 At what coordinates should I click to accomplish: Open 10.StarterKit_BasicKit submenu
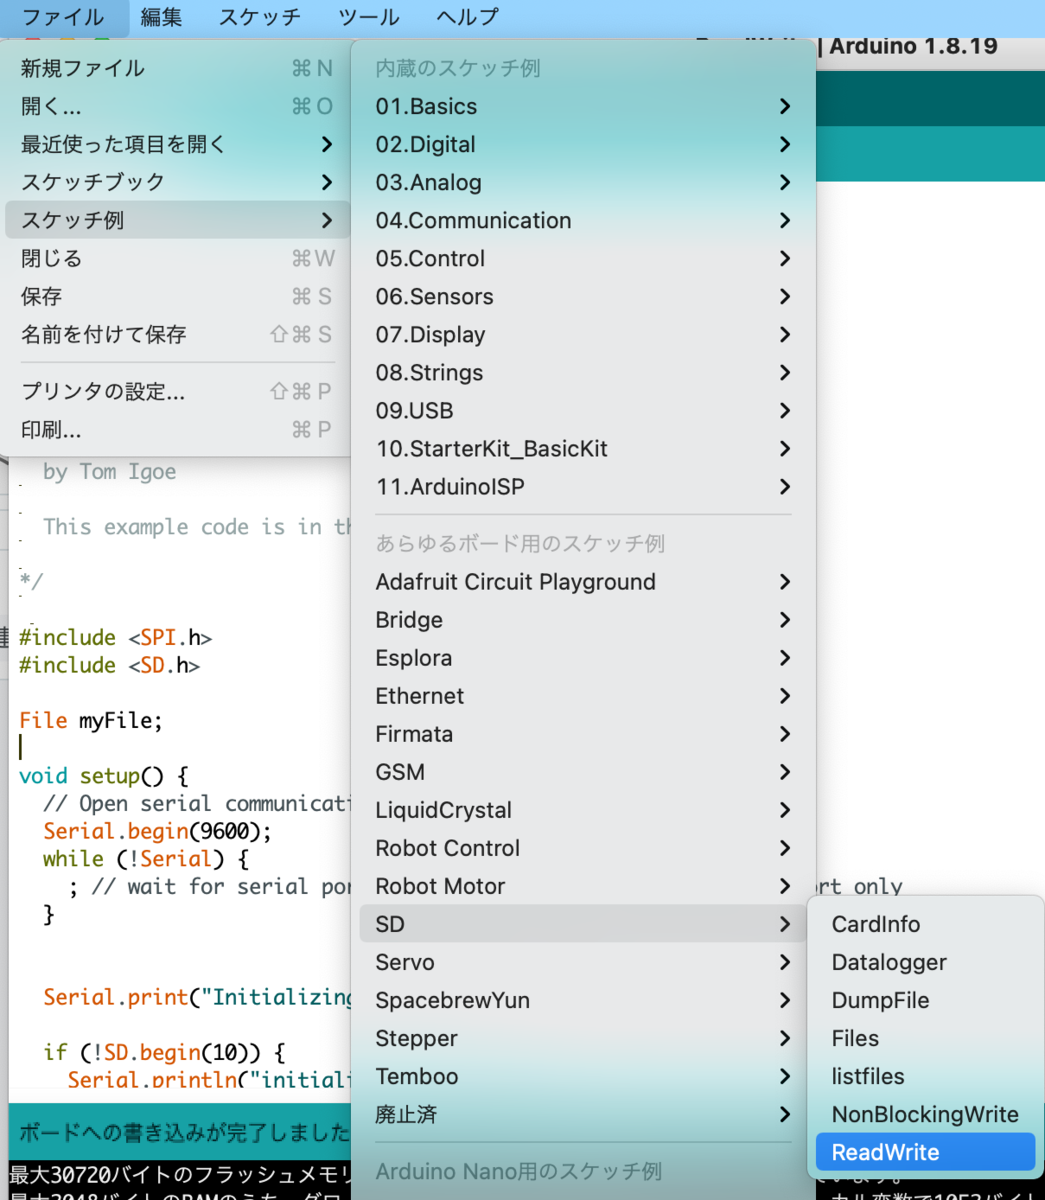pos(583,448)
